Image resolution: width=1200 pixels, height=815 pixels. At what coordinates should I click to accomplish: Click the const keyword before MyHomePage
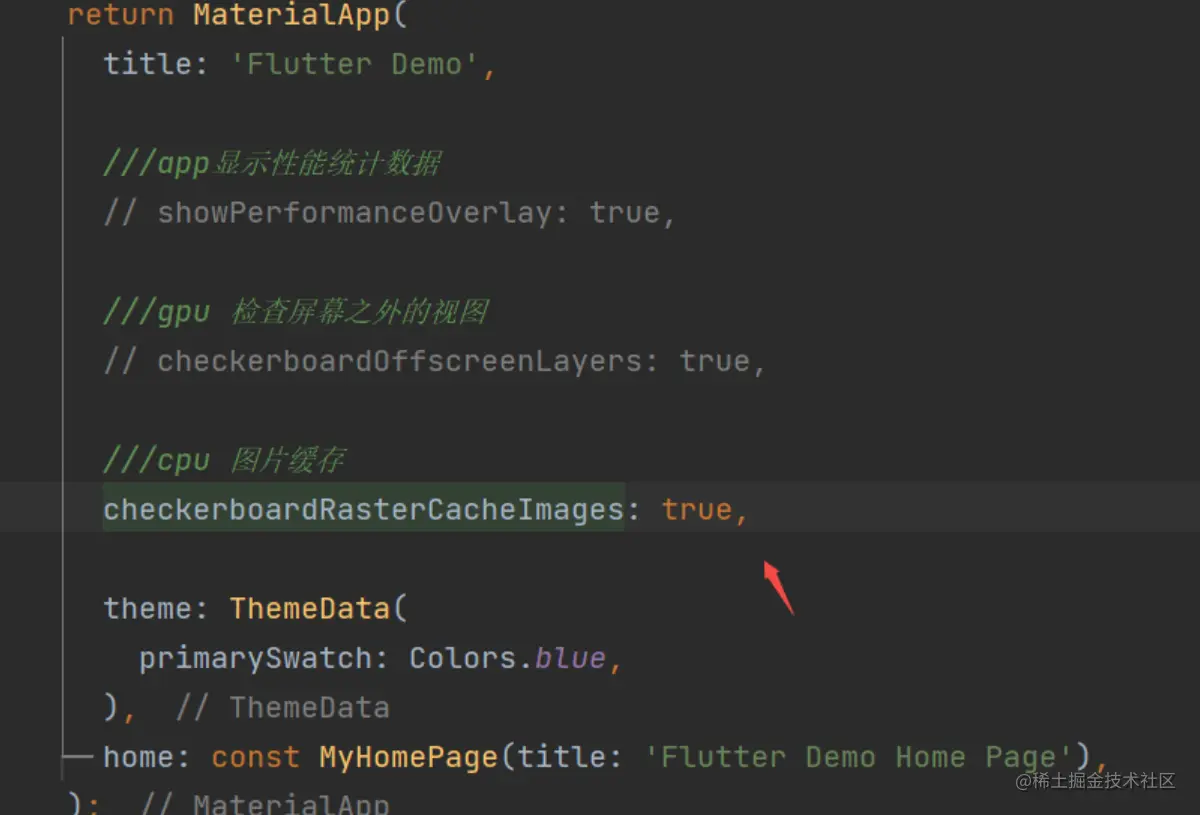click(x=255, y=757)
